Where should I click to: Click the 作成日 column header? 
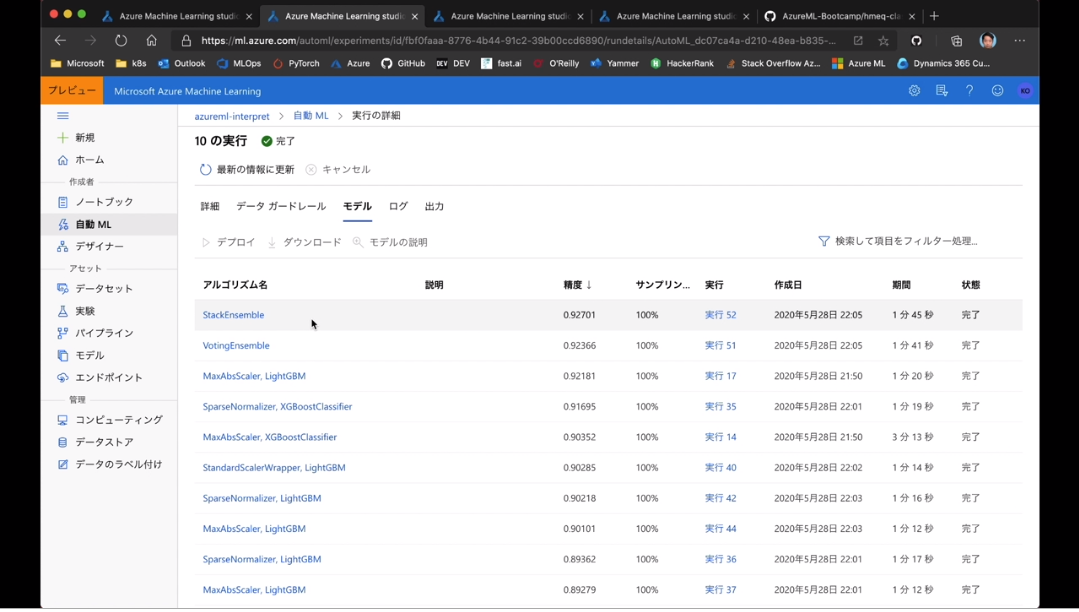coord(788,285)
